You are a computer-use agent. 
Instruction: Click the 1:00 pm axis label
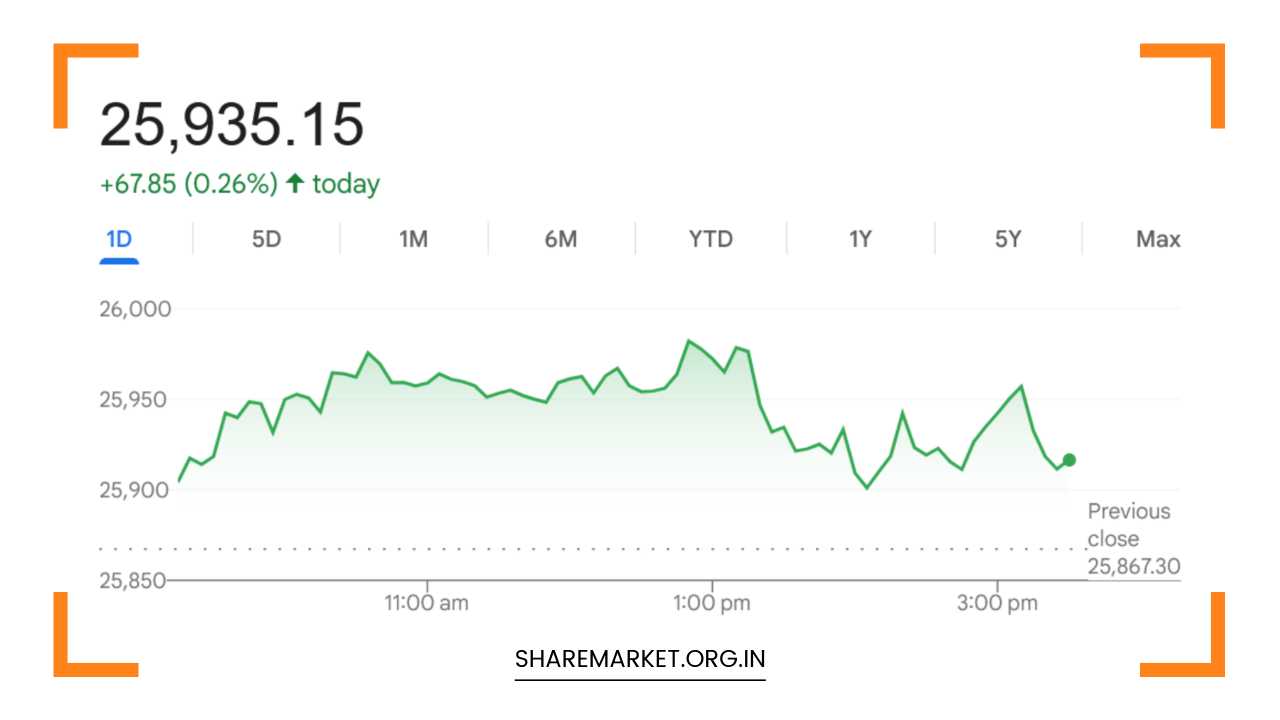pyautogui.click(x=712, y=603)
